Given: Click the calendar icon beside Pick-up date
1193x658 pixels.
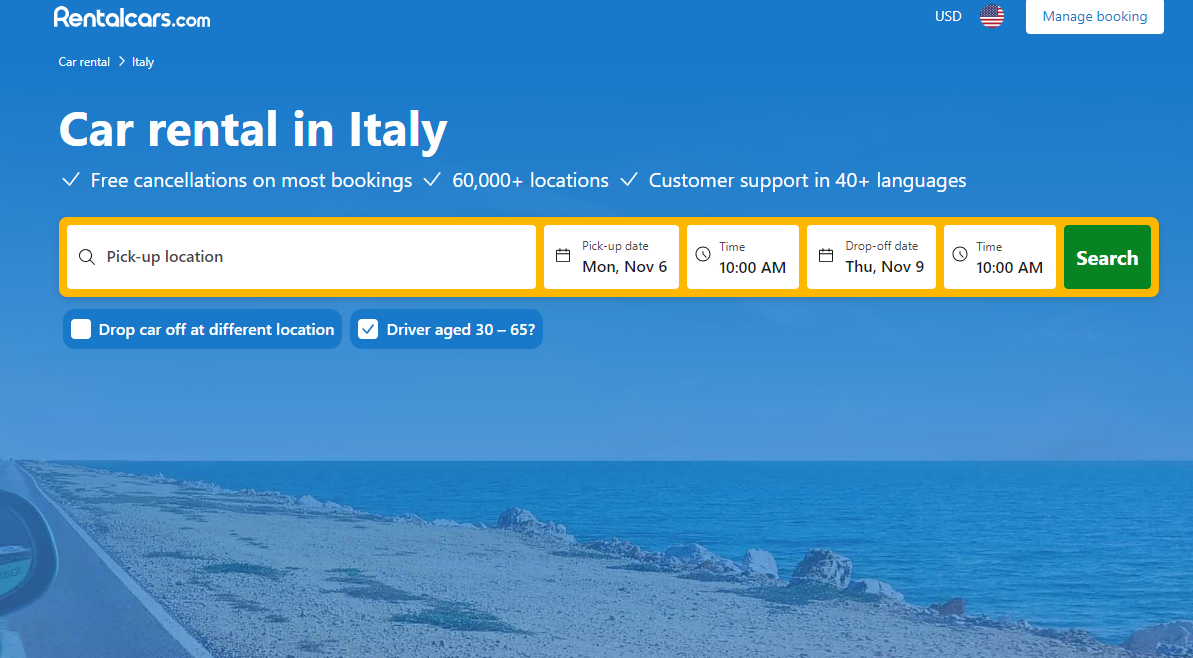Looking at the screenshot, I should tap(563, 256).
